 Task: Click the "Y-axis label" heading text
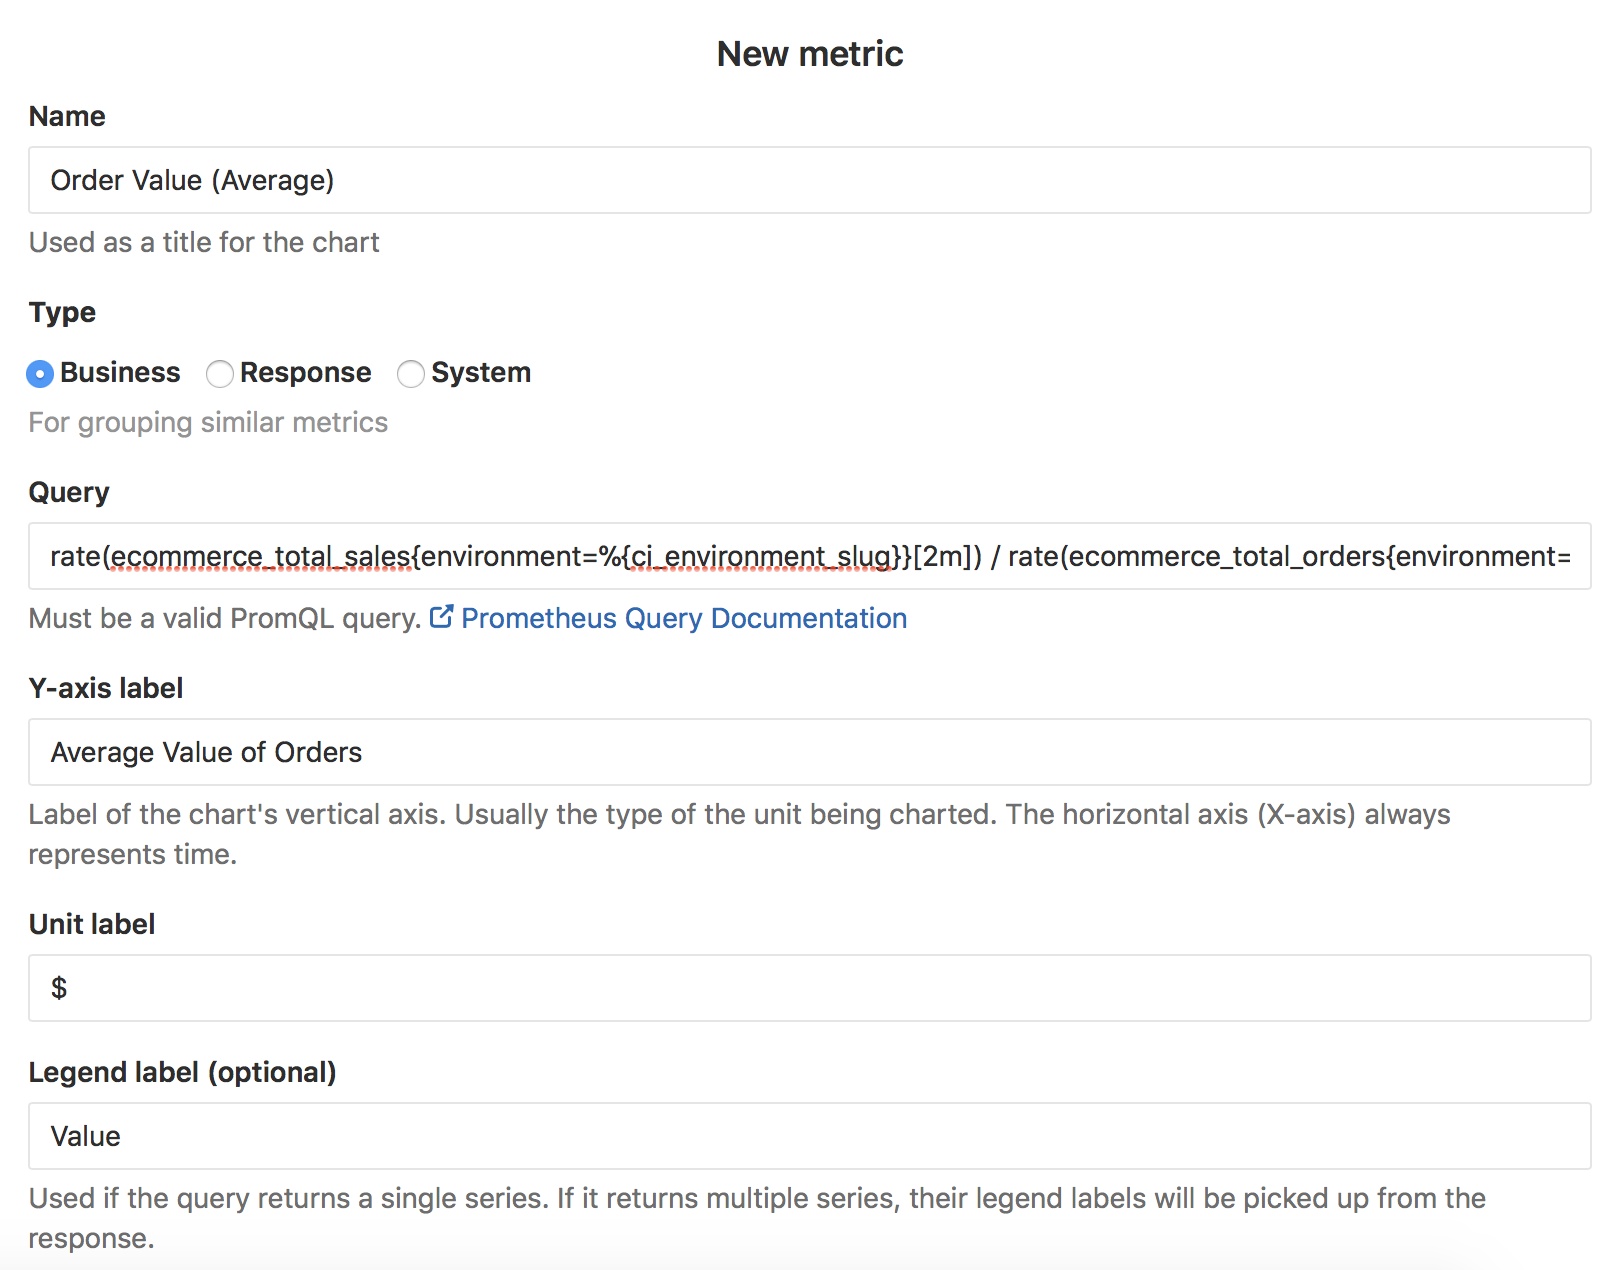[106, 688]
